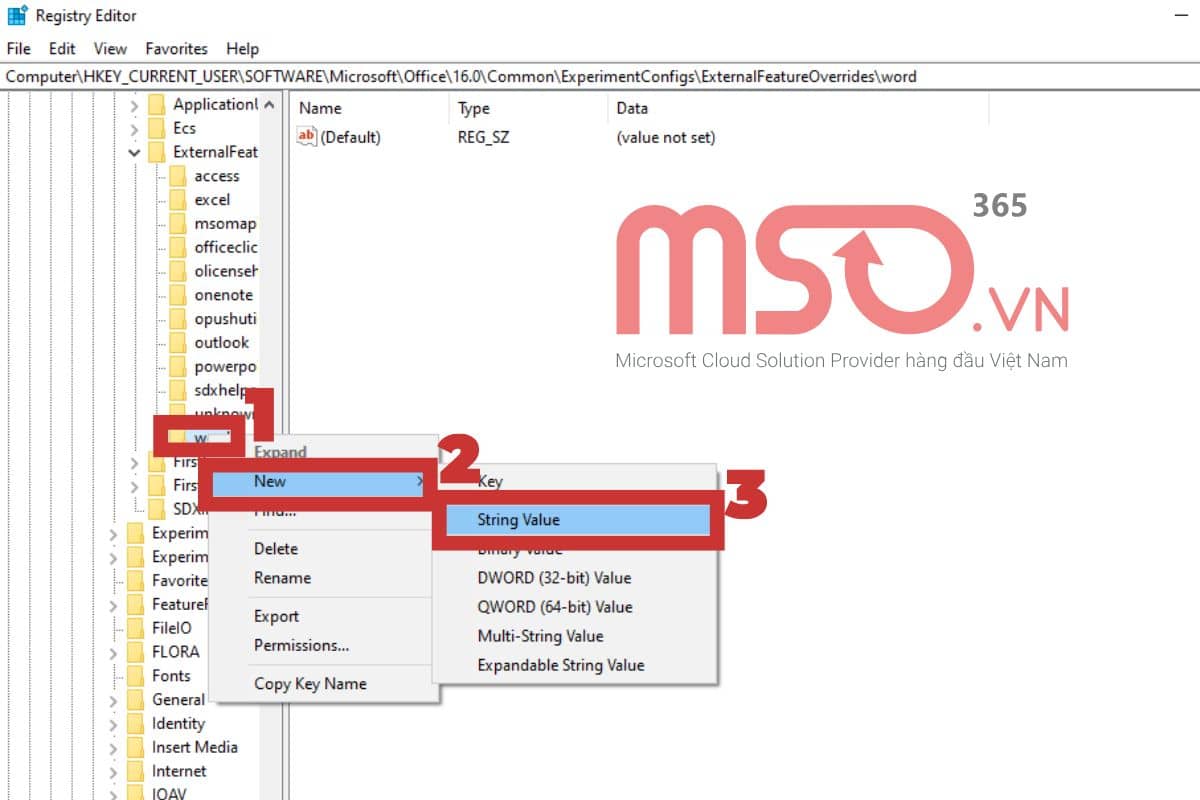Select the FLORA key label
The width and height of the screenshot is (1200, 800).
pos(175,652)
